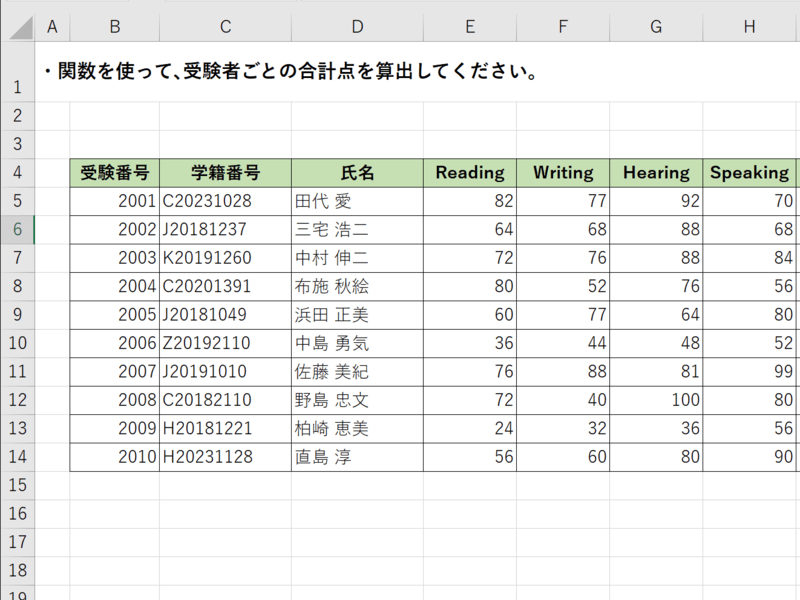Click the Speaking score 99 cell
This screenshot has width=800, height=600.
749,372
